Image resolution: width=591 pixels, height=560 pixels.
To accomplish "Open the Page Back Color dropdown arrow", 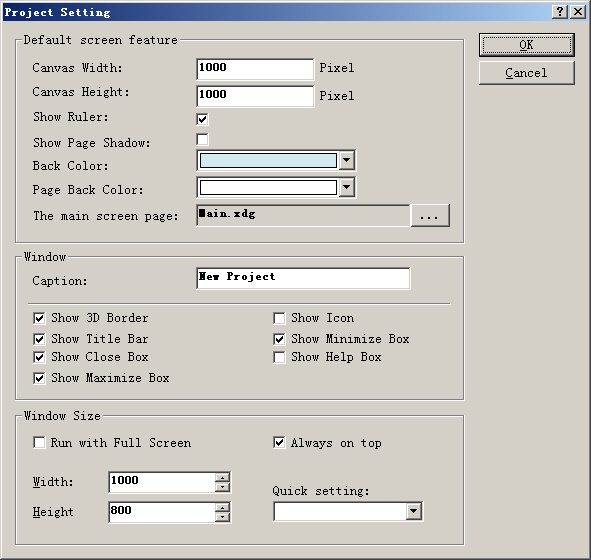I will [x=347, y=187].
